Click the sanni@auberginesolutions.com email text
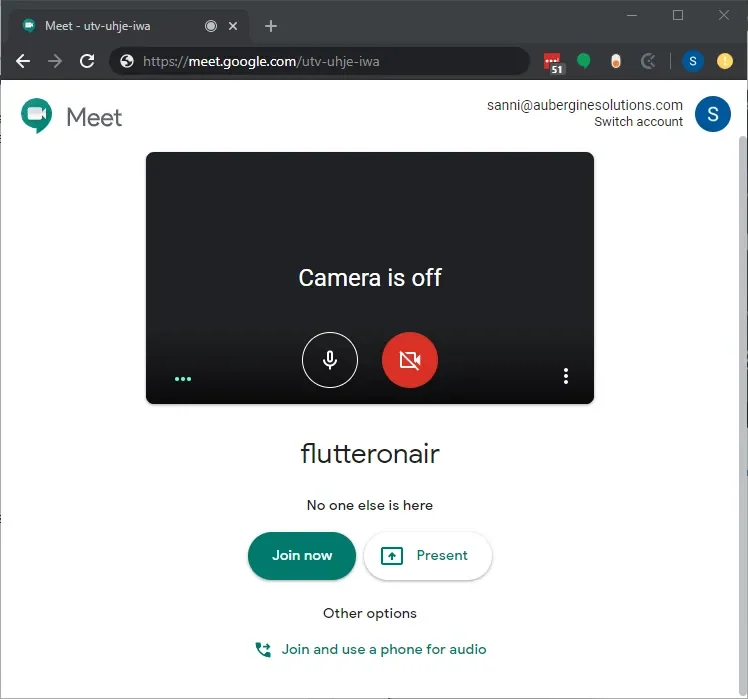The image size is (748, 699). click(584, 105)
